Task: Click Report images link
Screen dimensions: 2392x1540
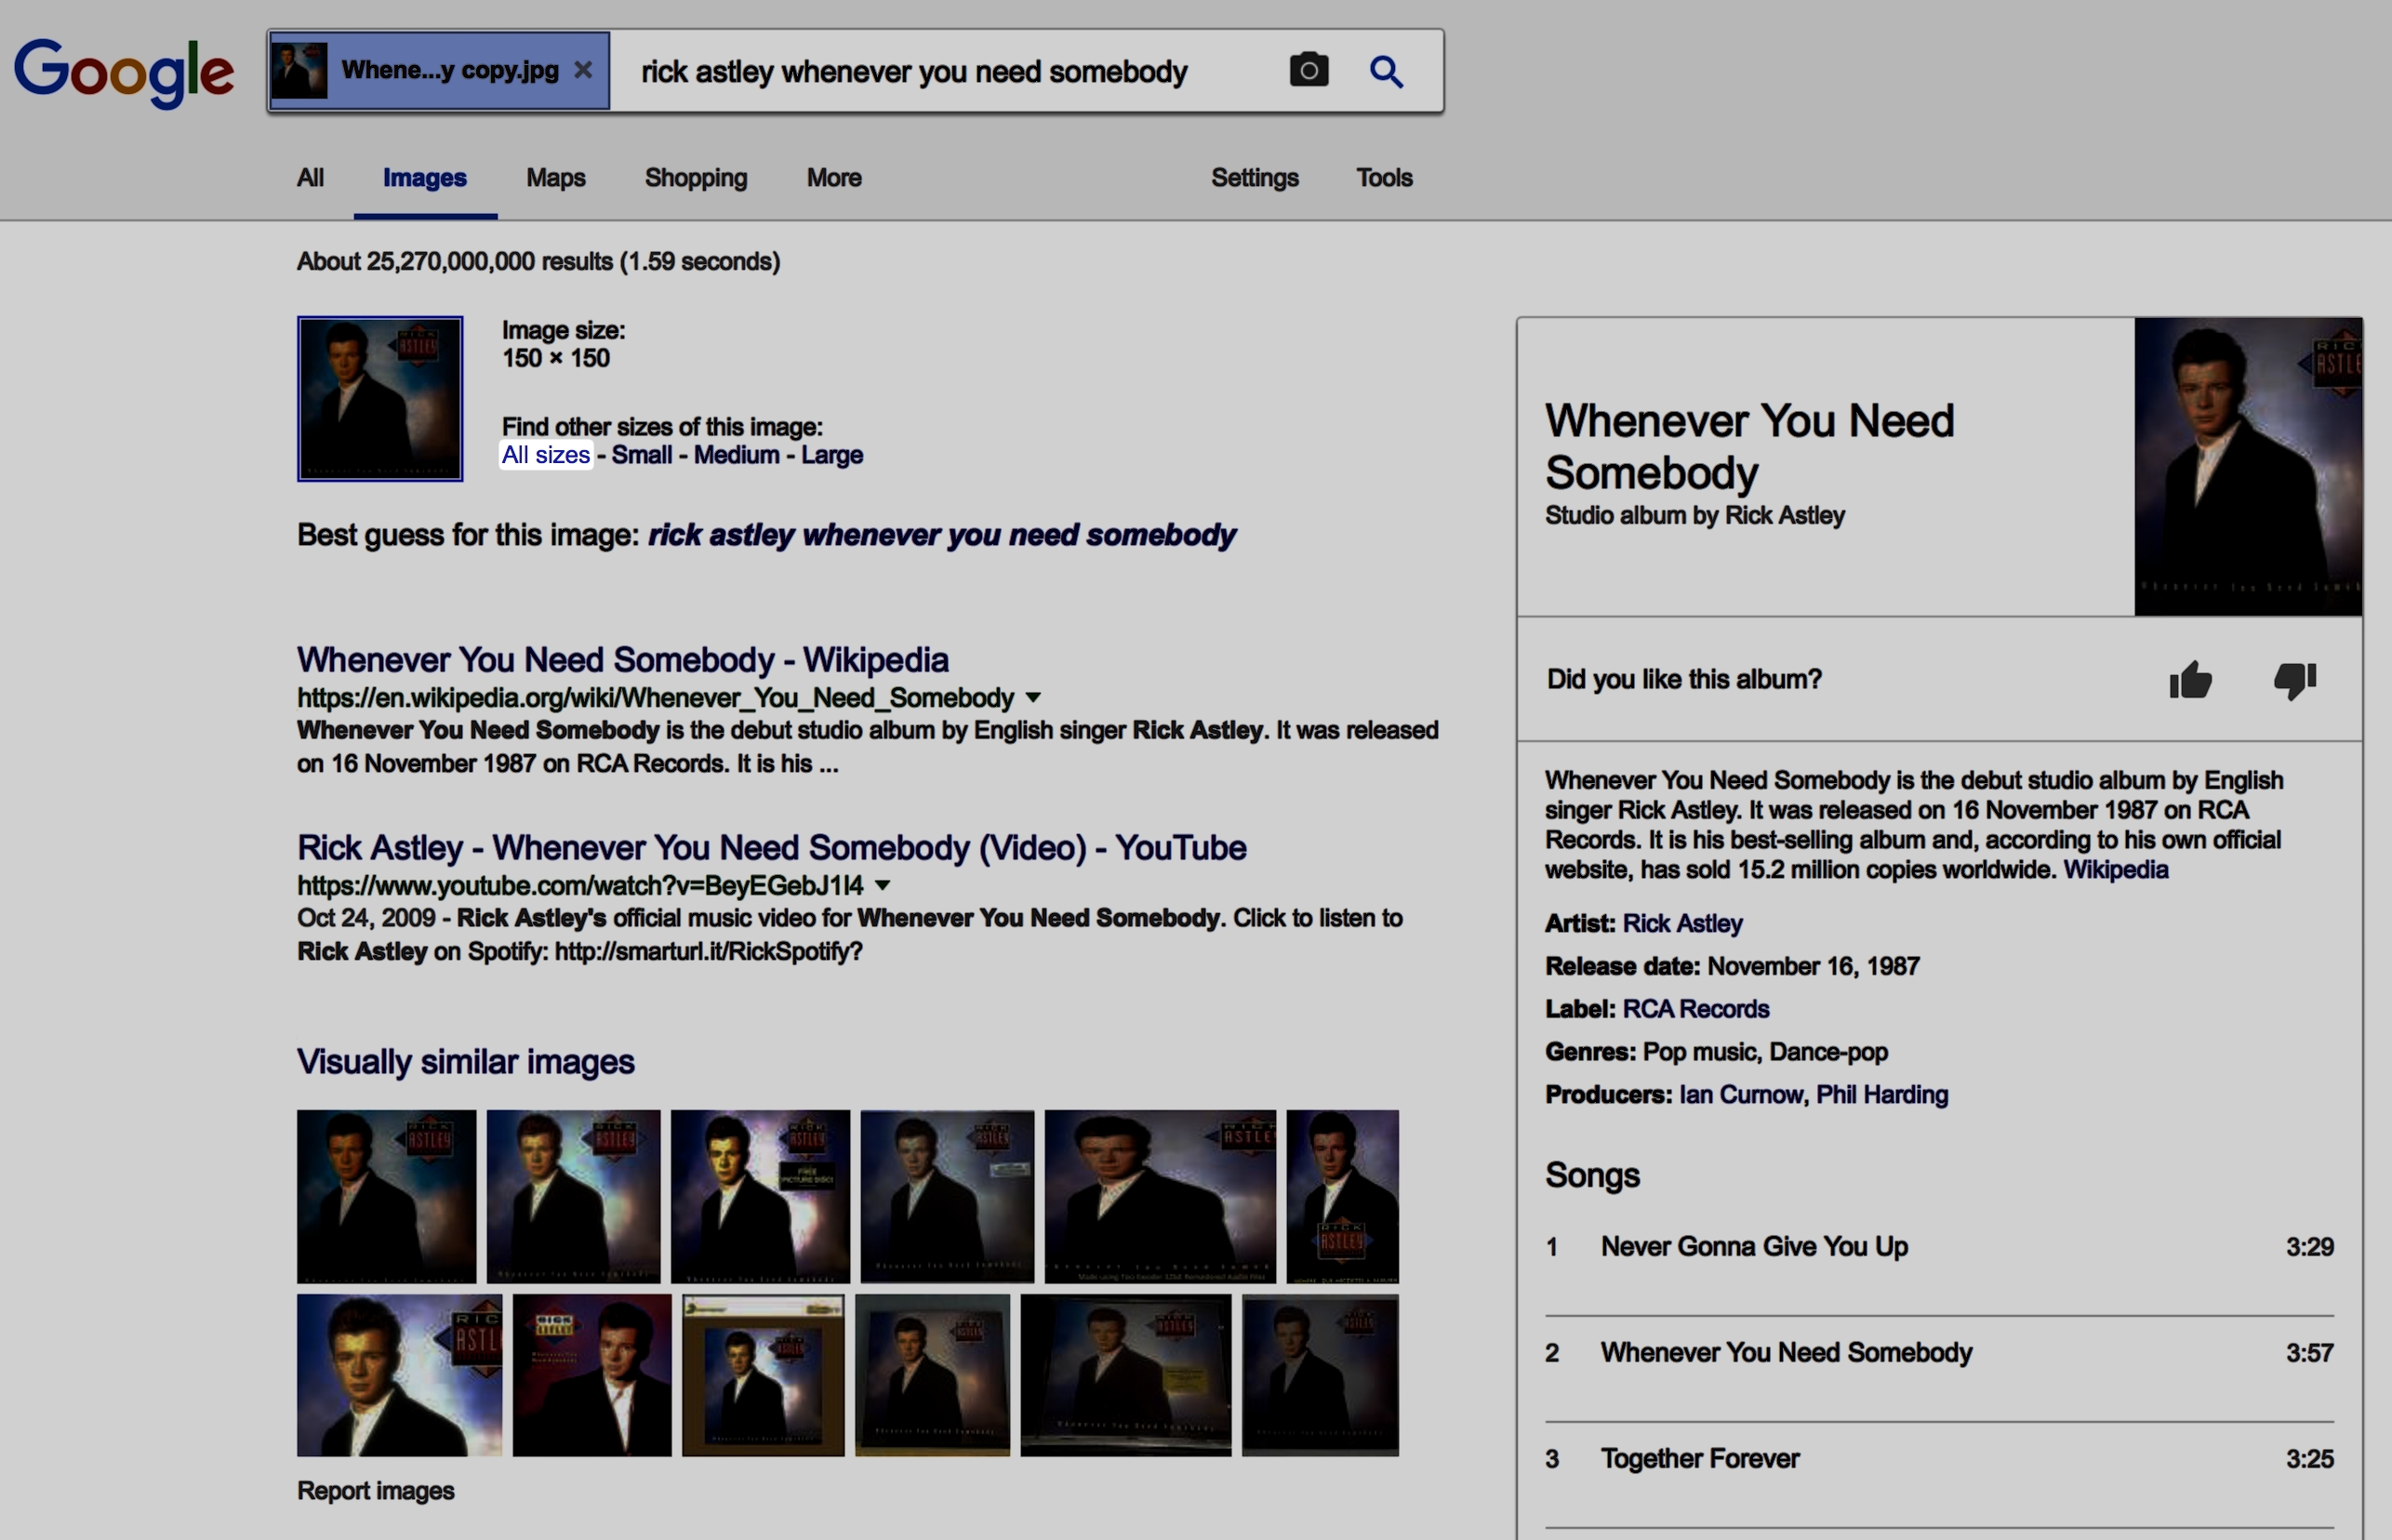Action: click(375, 1490)
